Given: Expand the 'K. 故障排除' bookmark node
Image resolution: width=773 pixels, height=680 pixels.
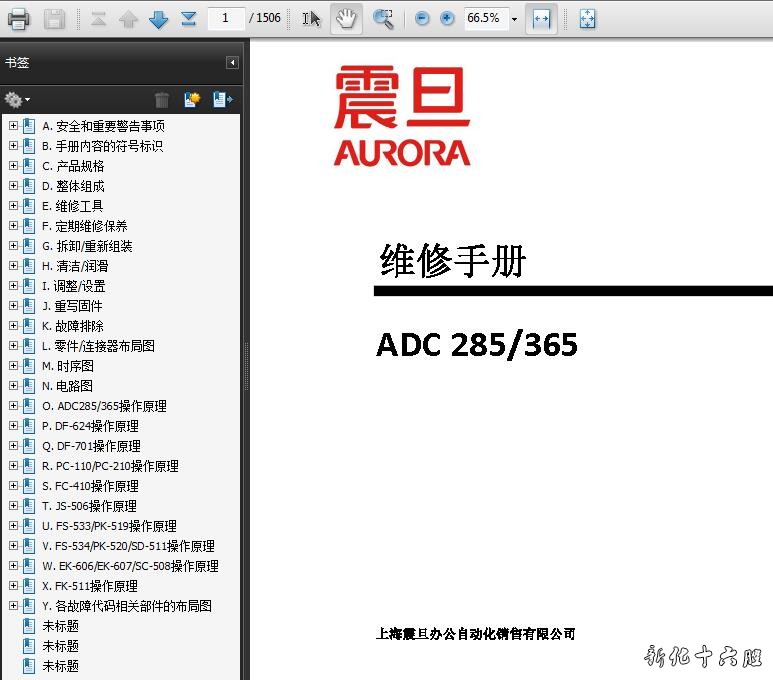Looking at the screenshot, I should (13, 326).
